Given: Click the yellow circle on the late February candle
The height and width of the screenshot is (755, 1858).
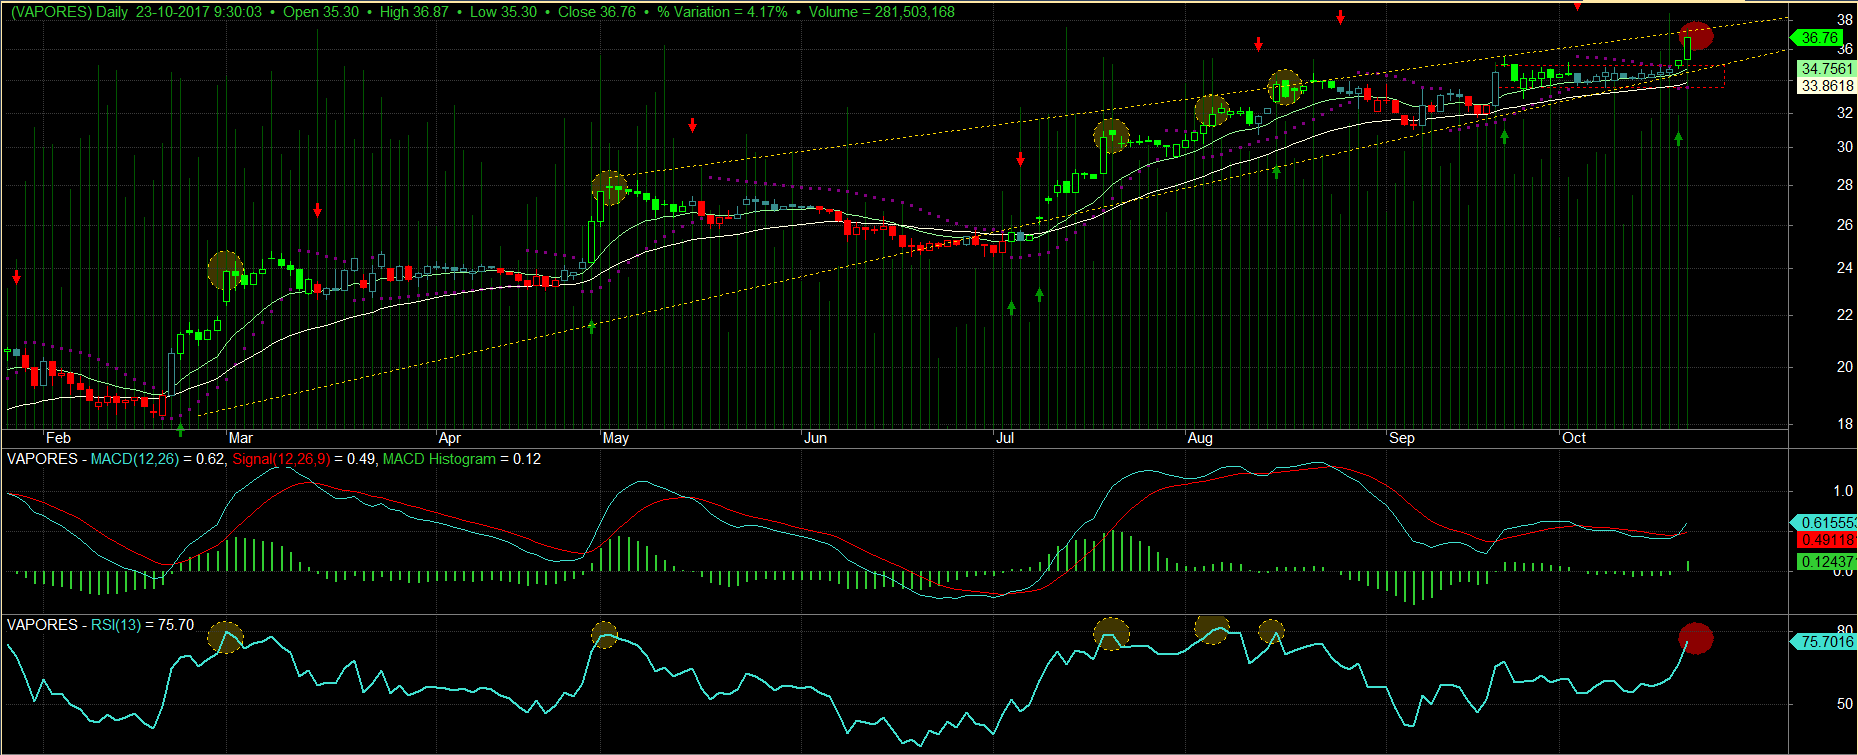Looking at the screenshot, I should coord(225,270).
